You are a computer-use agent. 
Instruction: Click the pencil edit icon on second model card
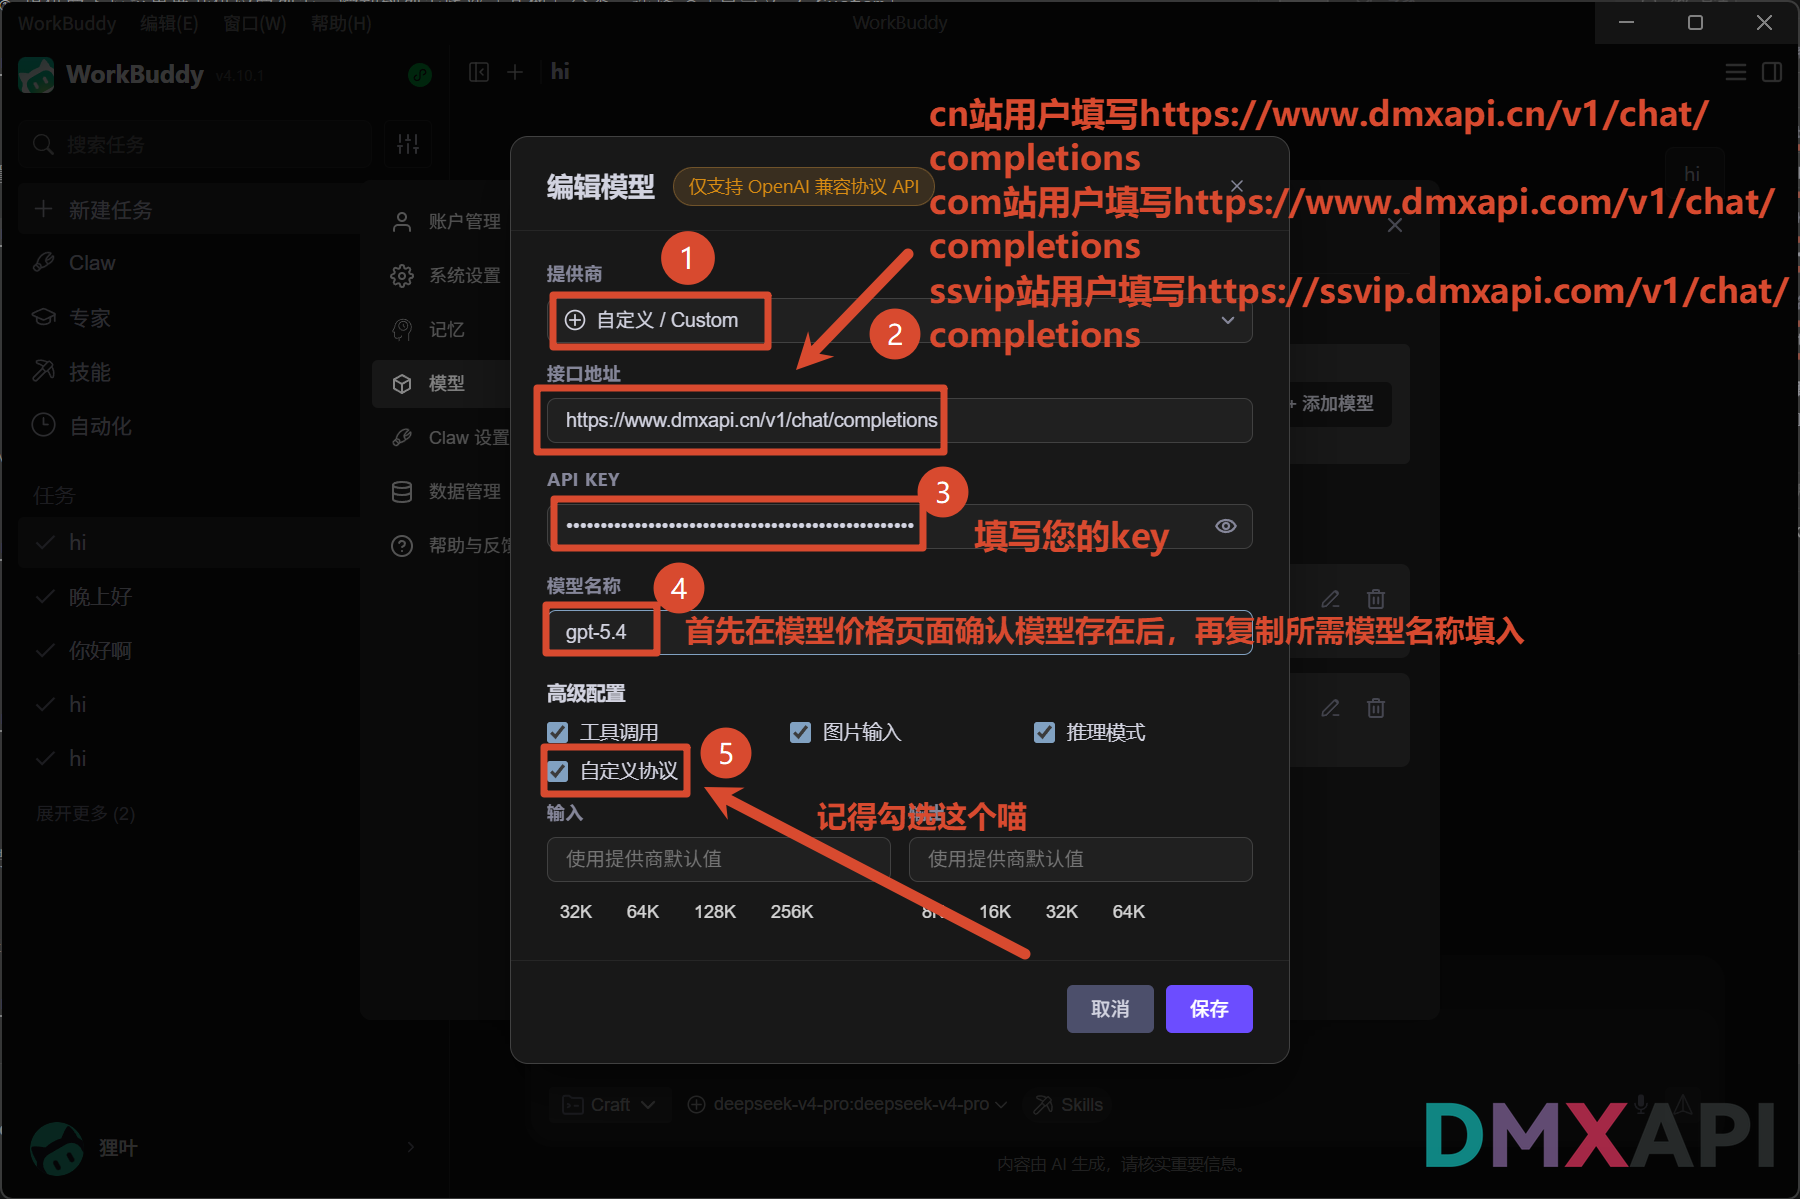[1330, 708]
